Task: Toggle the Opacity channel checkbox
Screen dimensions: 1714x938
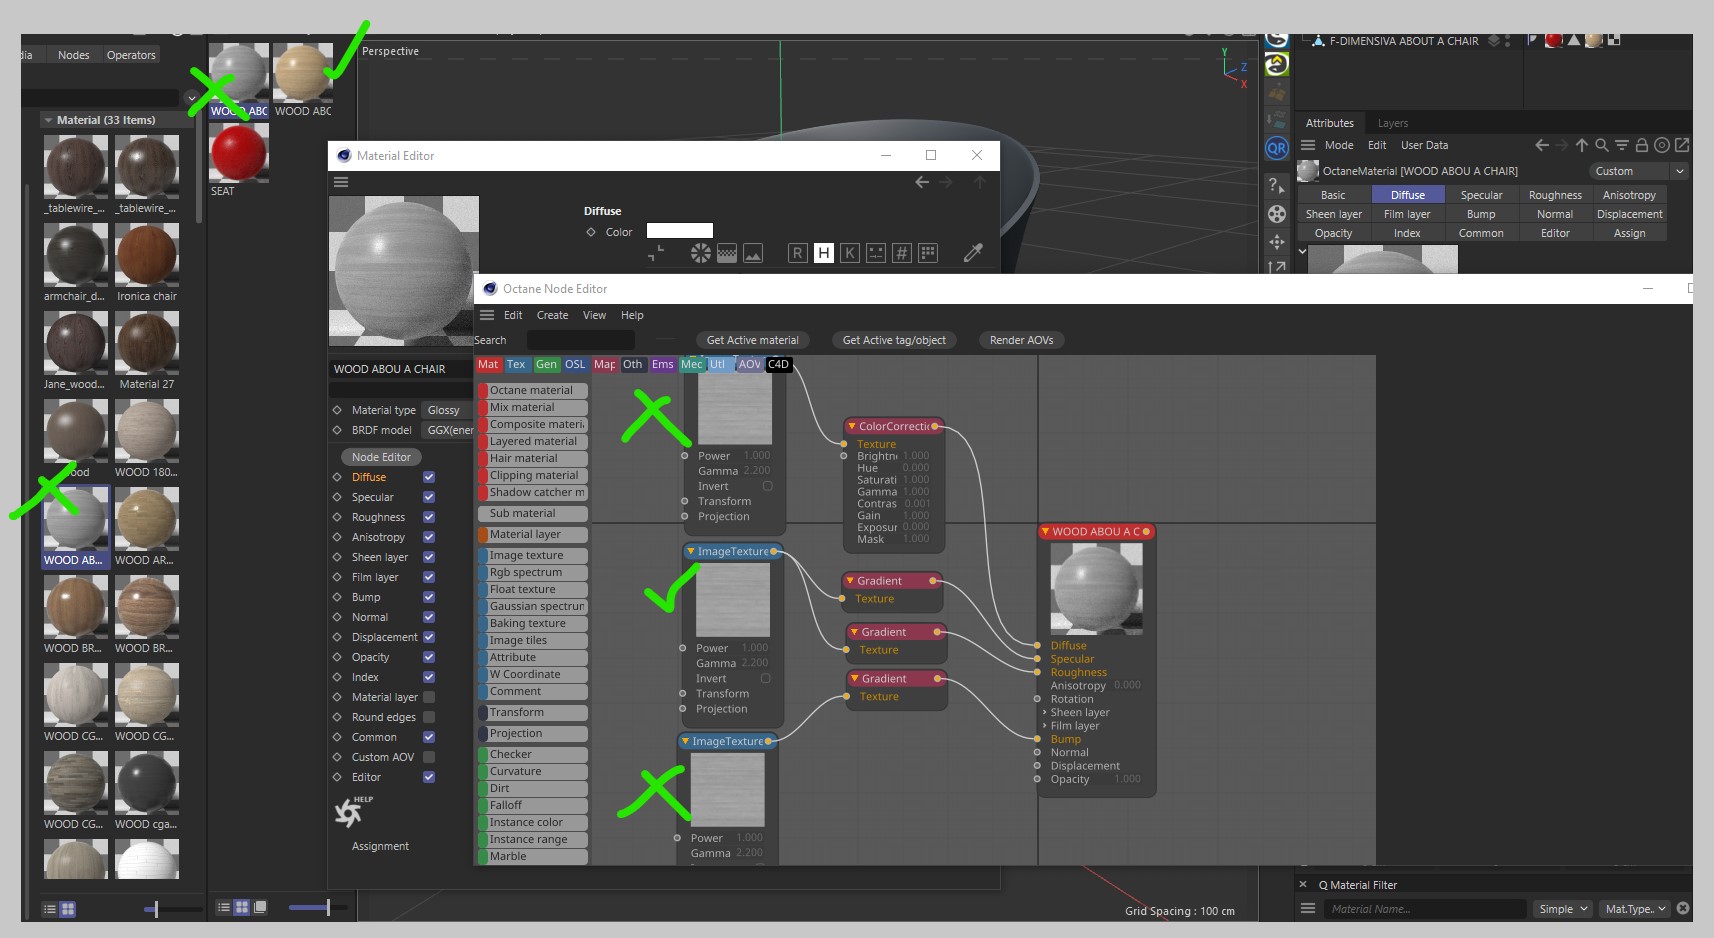Action: click(429, 657)
